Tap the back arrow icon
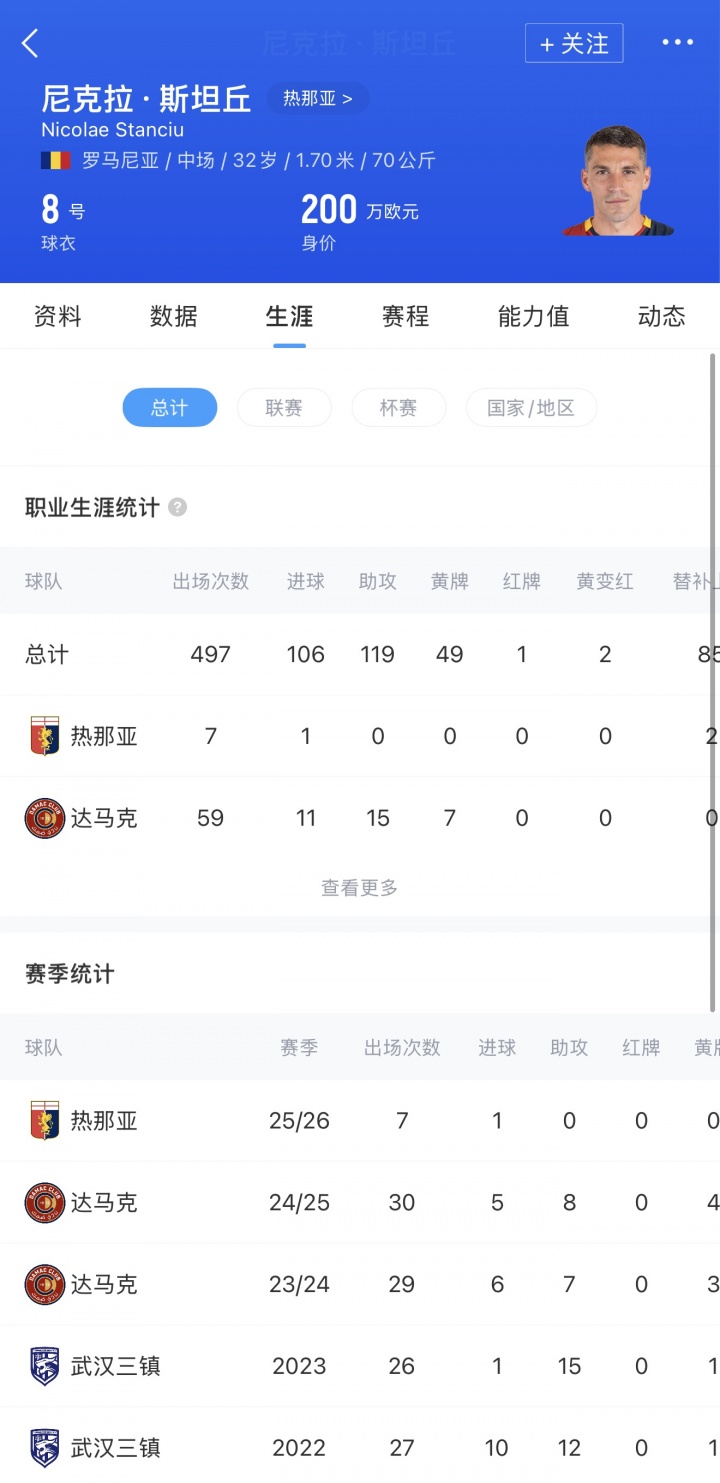The height and width of the screenshot is (1483, 720). [x=31, y=43]
